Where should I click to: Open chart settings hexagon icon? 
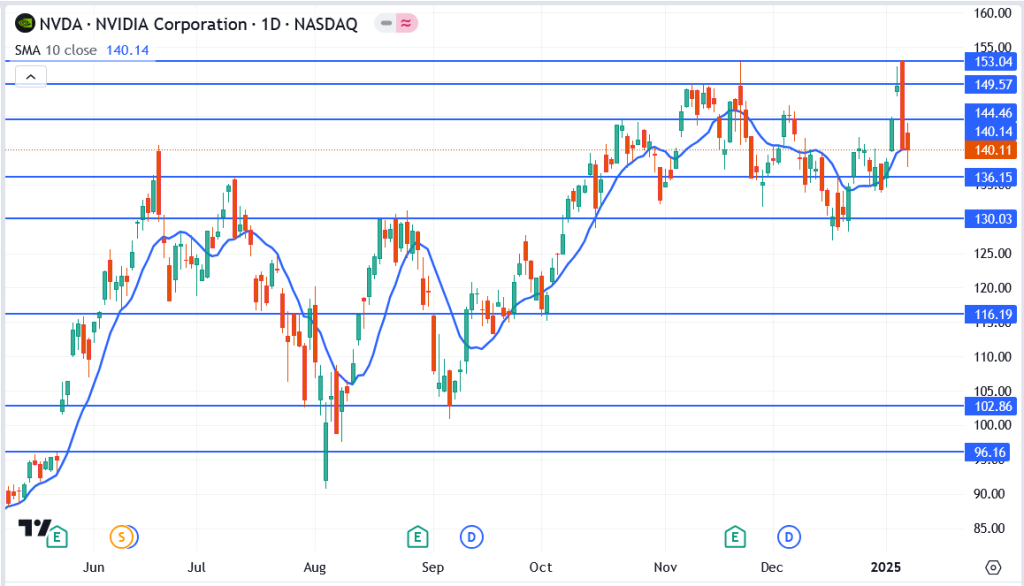click(992, 567)
